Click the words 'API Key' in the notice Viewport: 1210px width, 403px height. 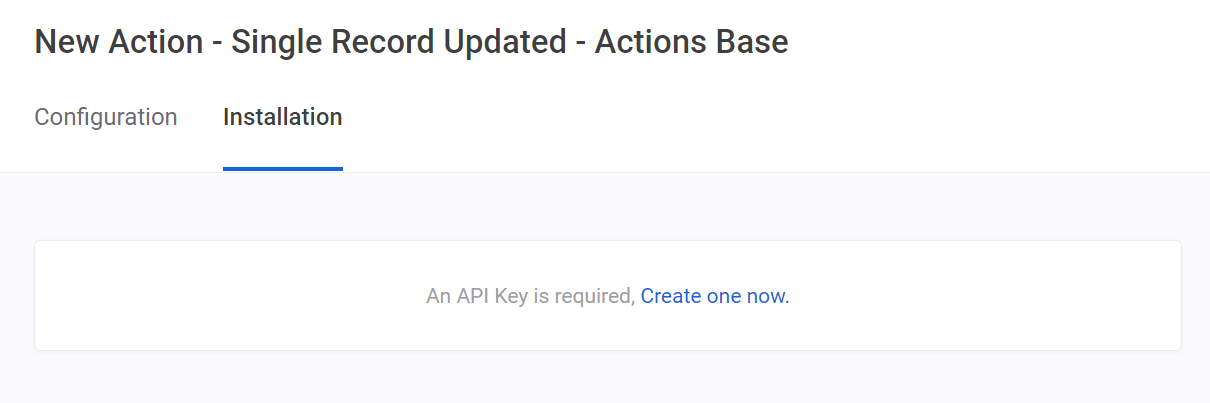coord(487,296)
